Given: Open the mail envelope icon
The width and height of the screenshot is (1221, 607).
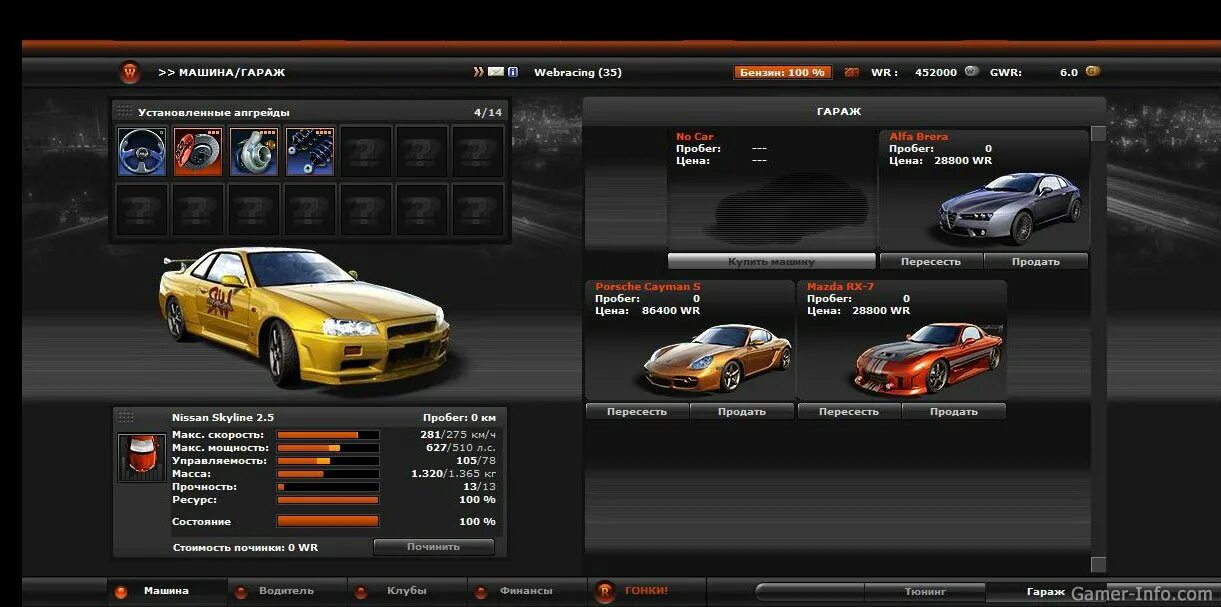Looking at the screenshot, I should click(496, 72).
